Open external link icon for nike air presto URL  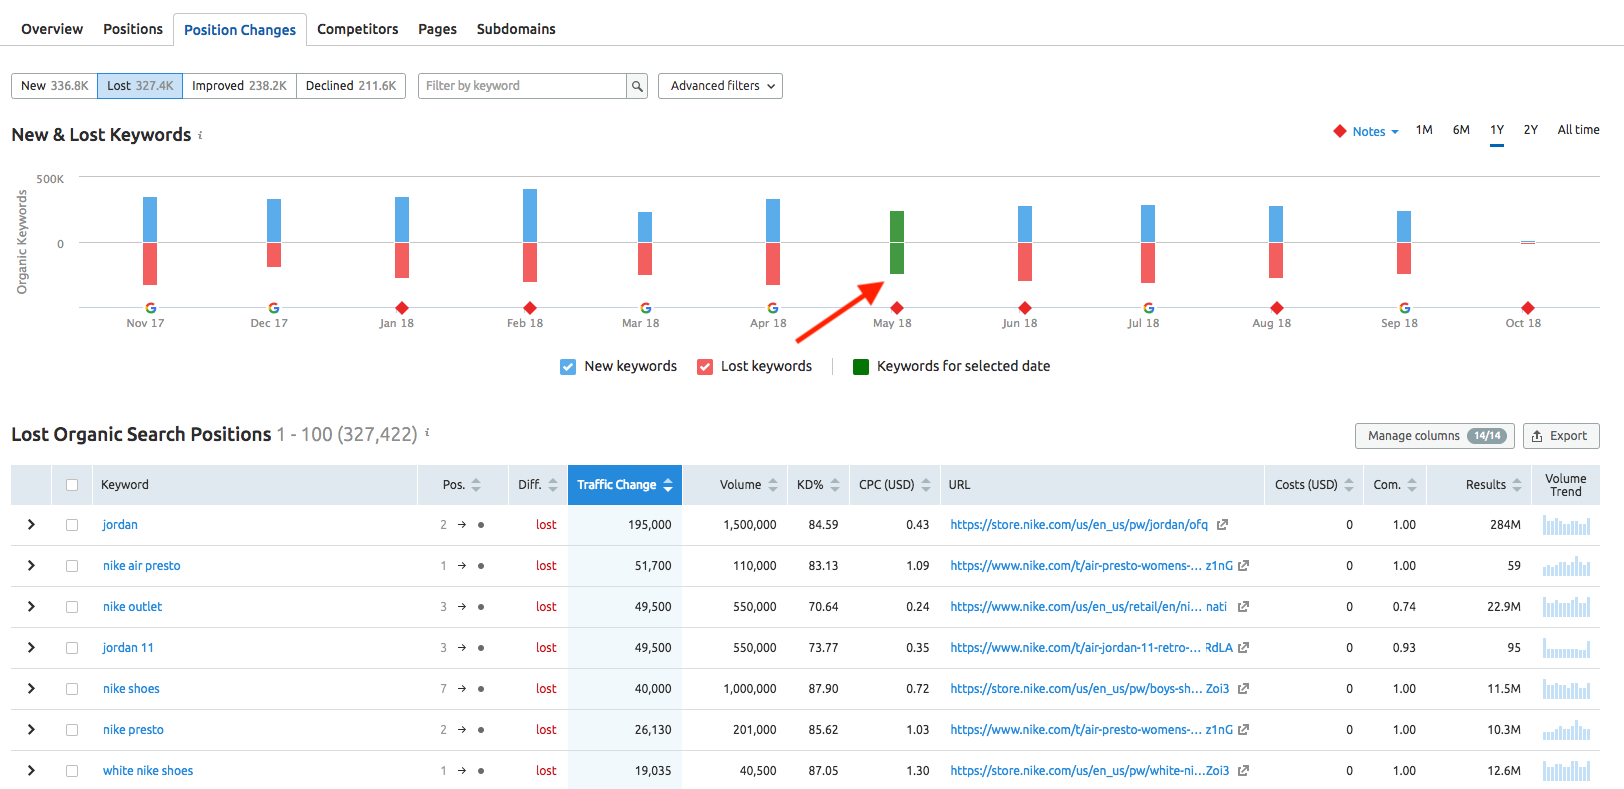[x=1243, y=566]
